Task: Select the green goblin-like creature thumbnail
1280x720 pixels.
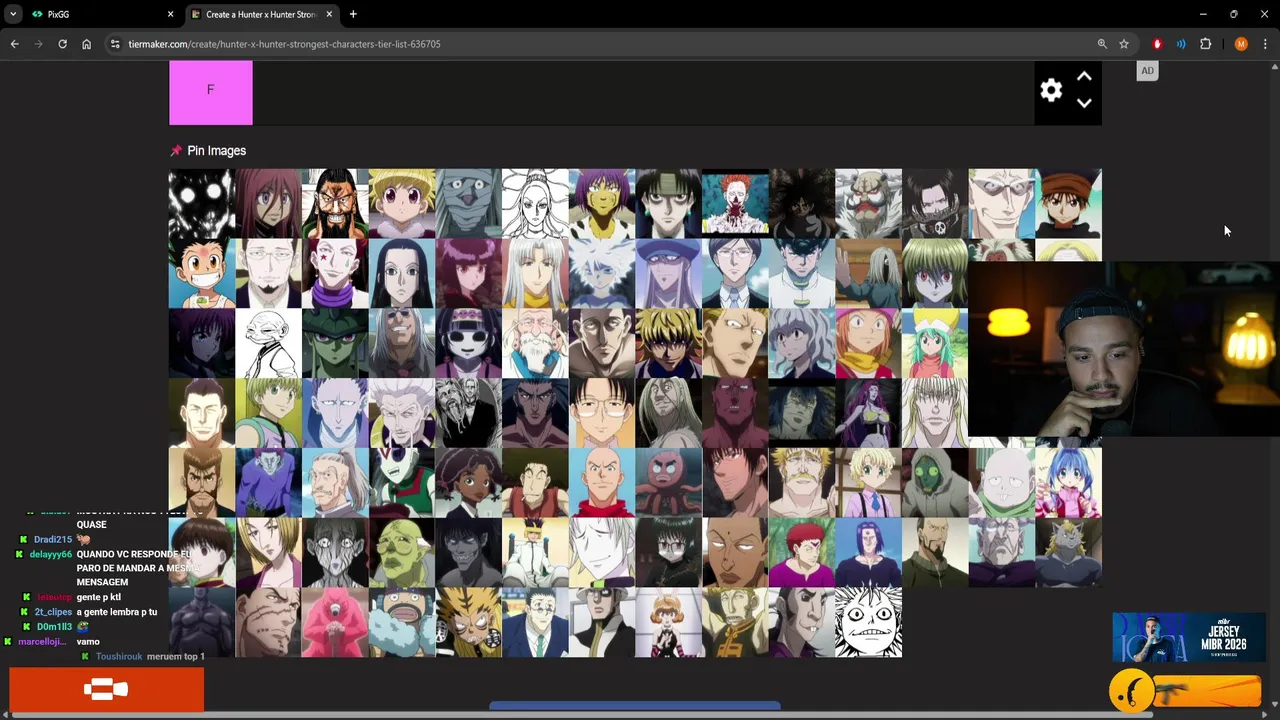Action: (402, 553)
